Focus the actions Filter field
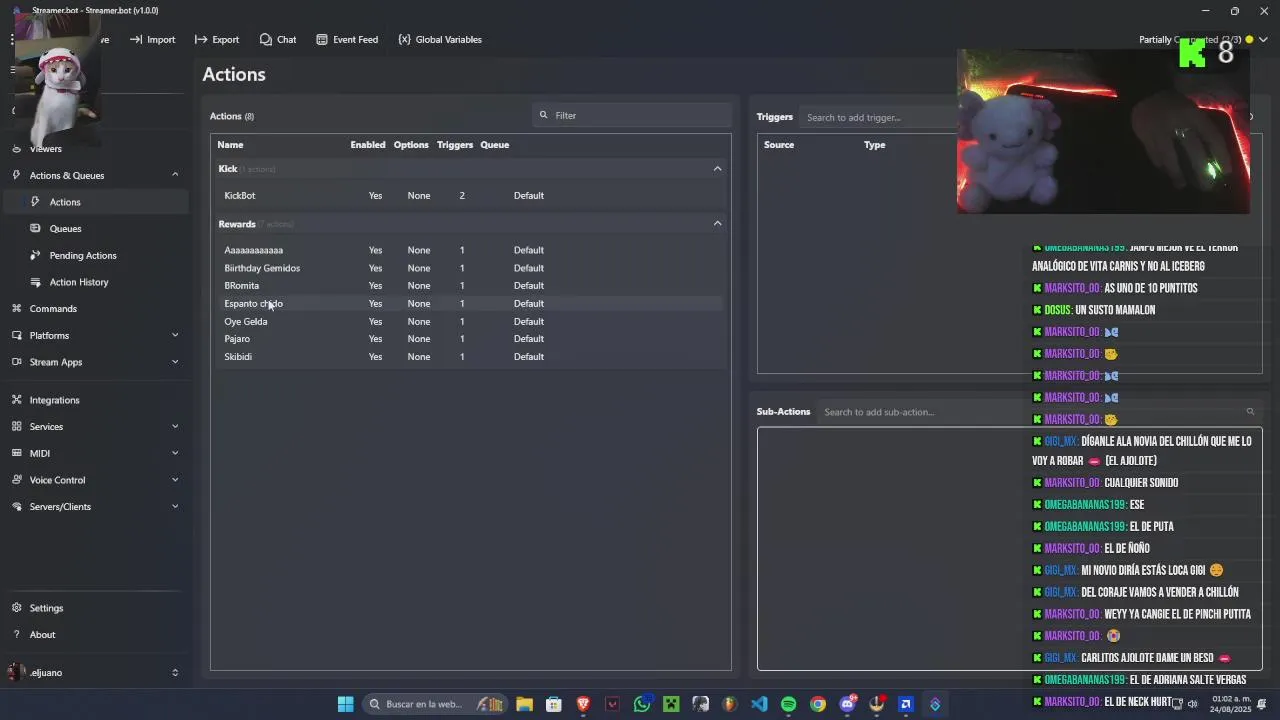Screen dimensions: 1280x720 click(632, 115)
